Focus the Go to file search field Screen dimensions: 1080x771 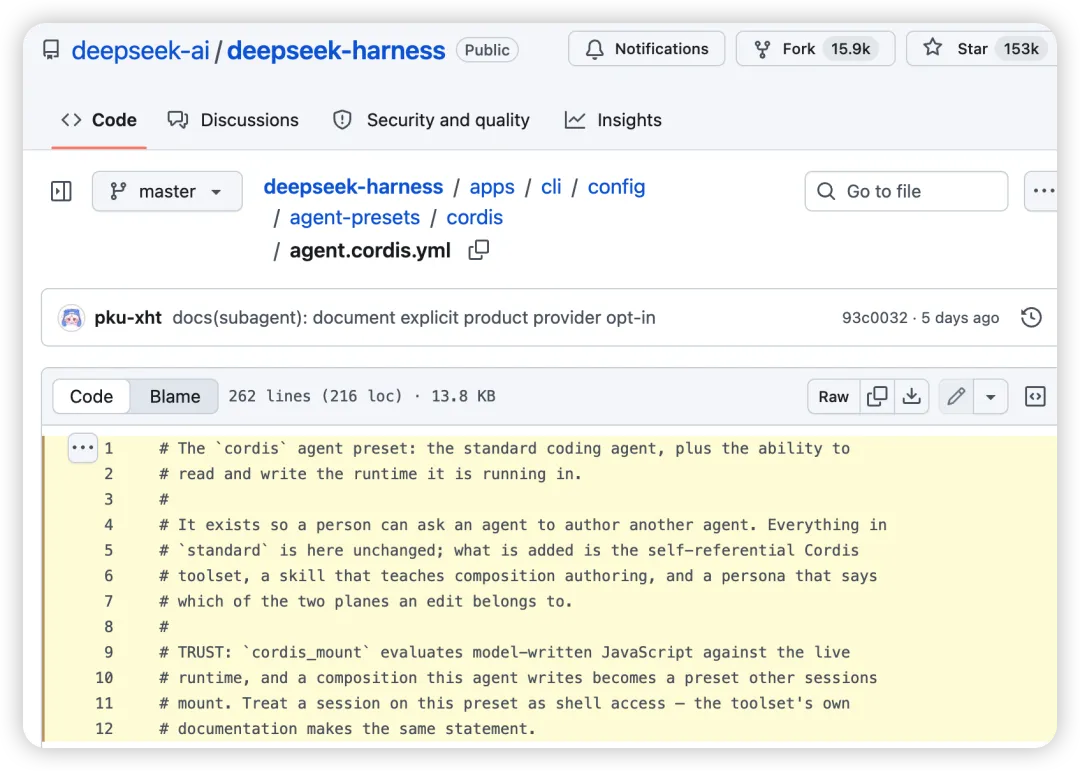pos(906,191)
